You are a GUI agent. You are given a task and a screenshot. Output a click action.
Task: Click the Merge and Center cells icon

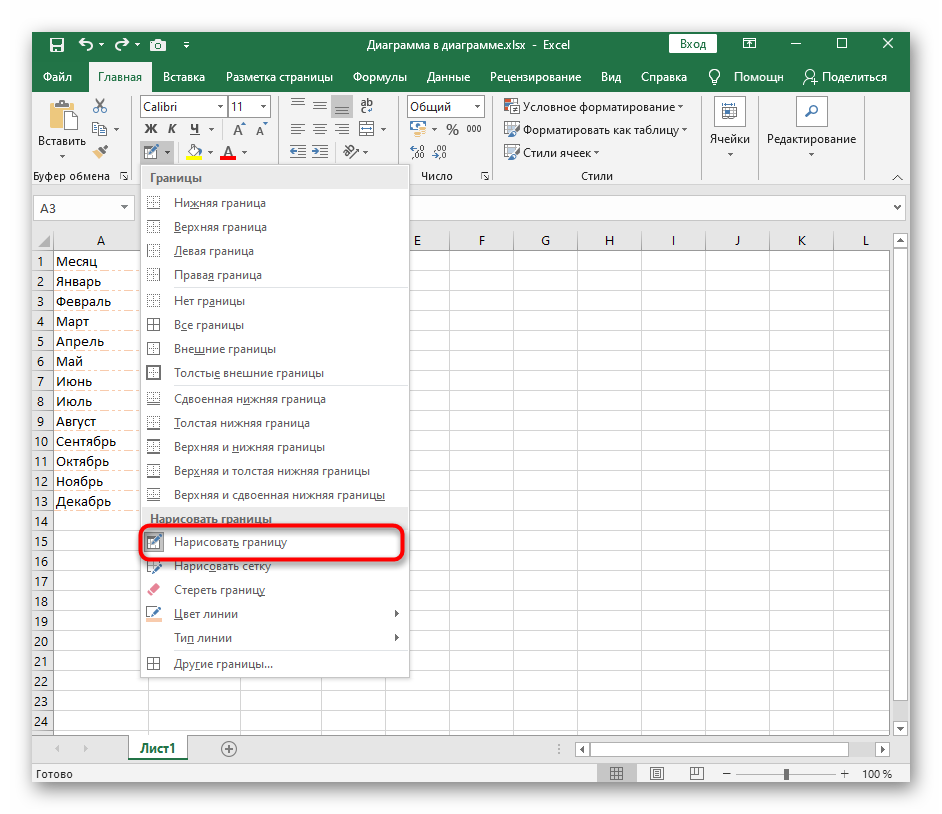pos(366,129)
